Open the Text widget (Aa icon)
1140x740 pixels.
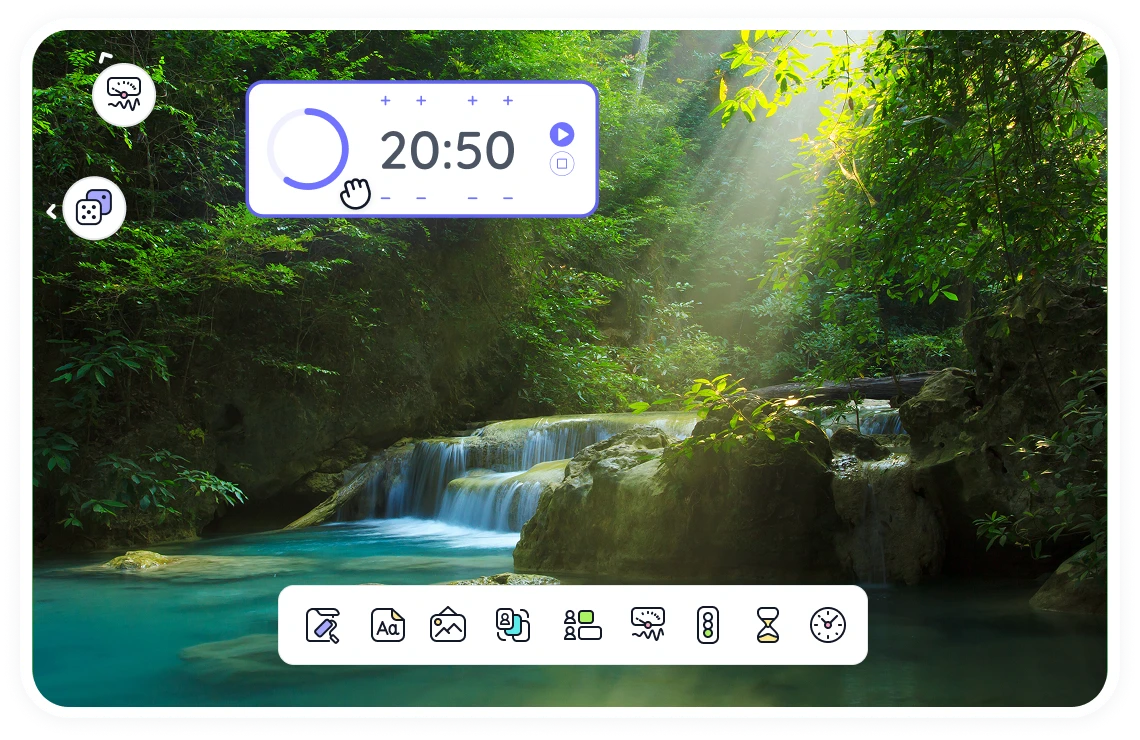coord(388,625)
